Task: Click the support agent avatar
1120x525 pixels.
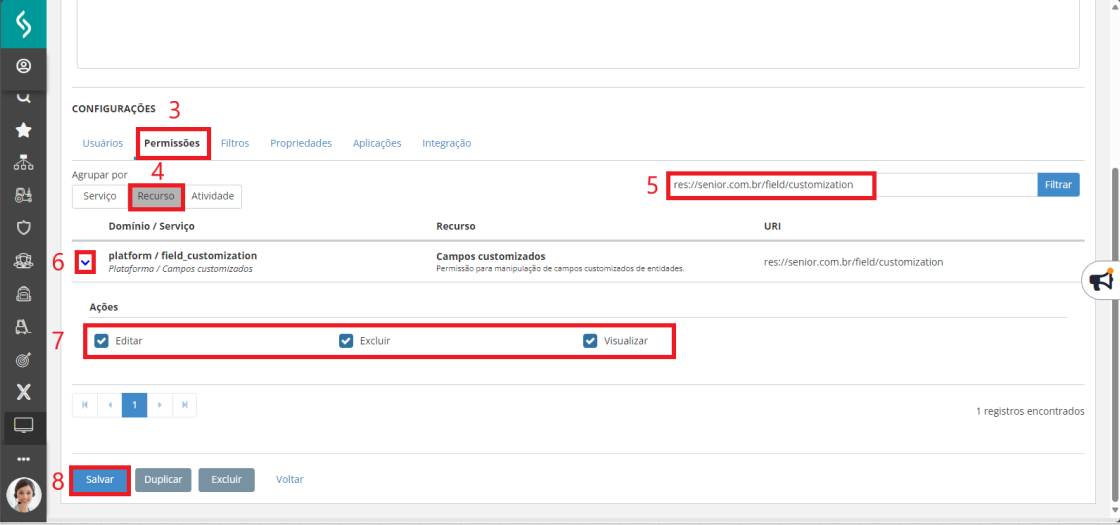Action: [x=24, y=494]
